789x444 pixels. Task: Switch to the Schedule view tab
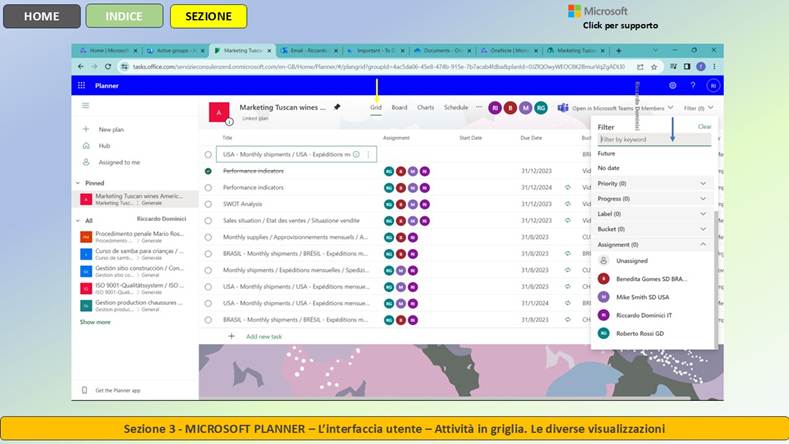point(456,107)
